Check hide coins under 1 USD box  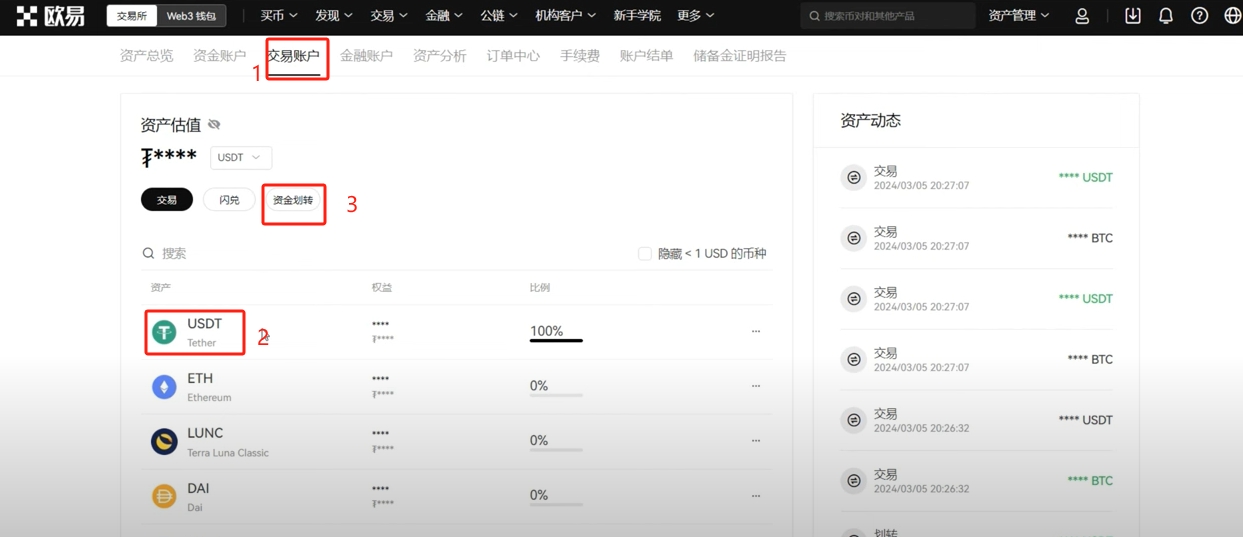[x=645, y=254]
